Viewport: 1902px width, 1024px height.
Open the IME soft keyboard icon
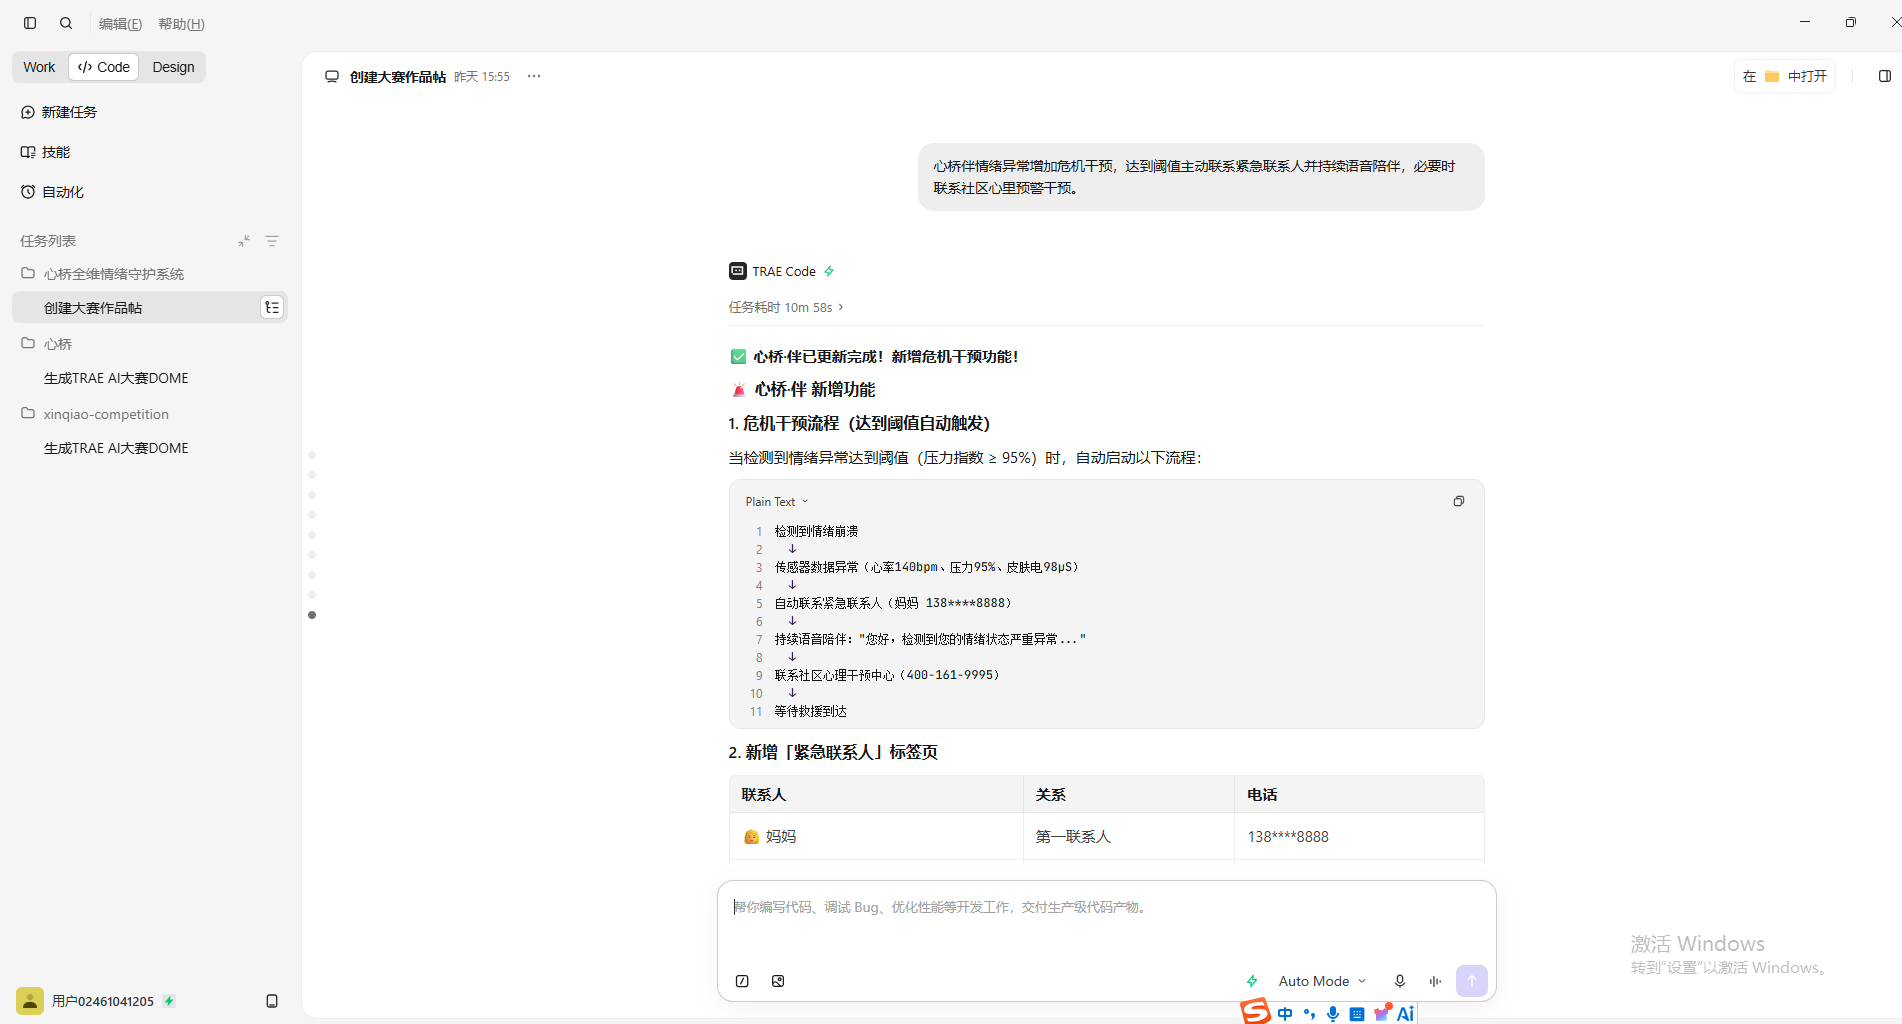click(x=1357, y=1013)
